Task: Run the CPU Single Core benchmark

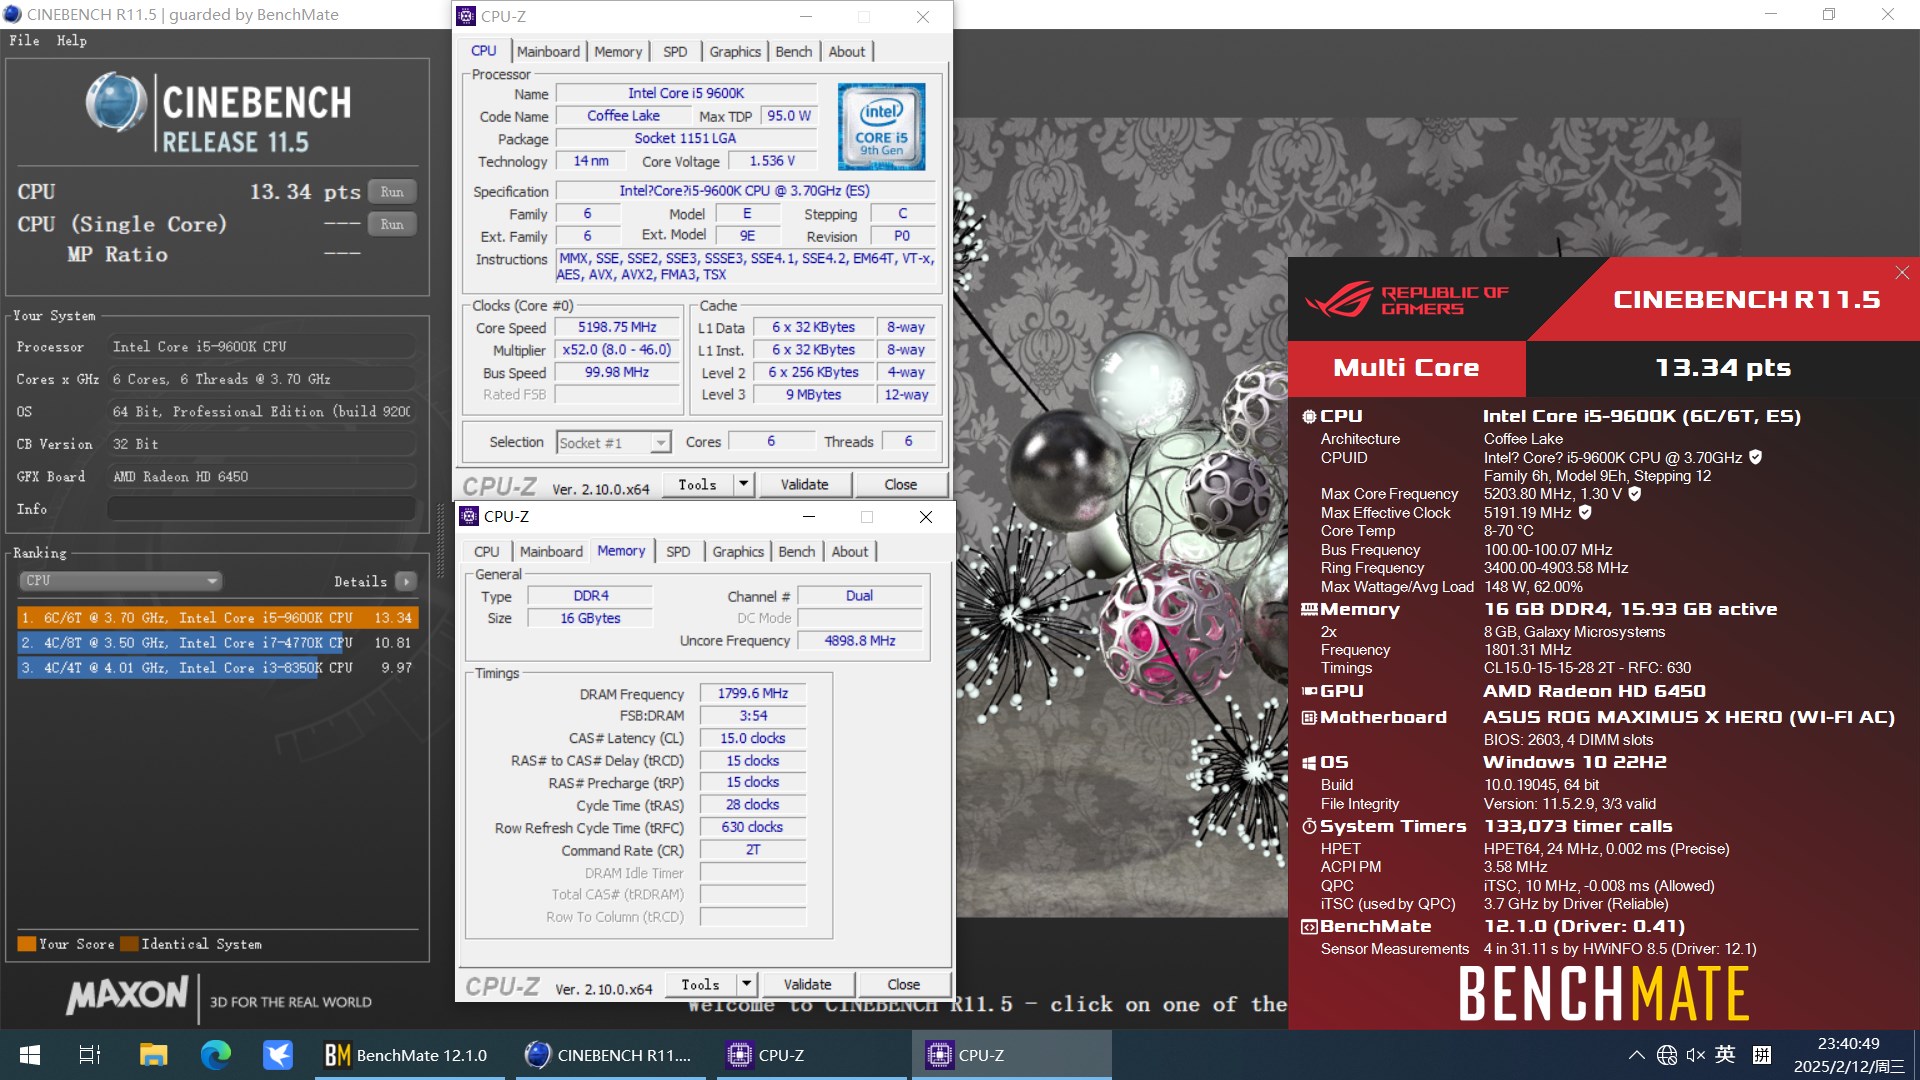Action: [x=392, y=225]
